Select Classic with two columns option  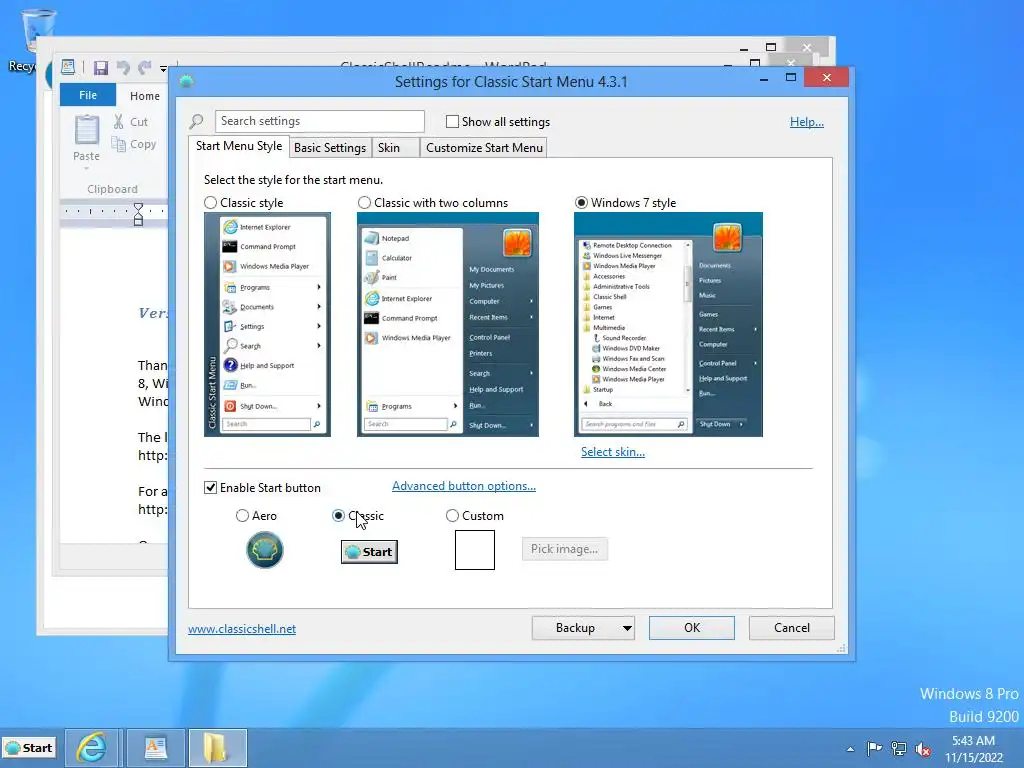[x=364, y=202]
